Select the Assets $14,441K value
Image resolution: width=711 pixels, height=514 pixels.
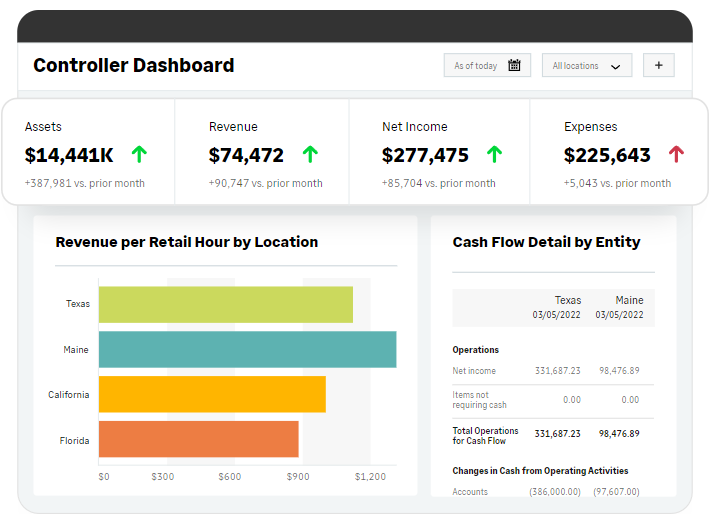pos(69,155)
